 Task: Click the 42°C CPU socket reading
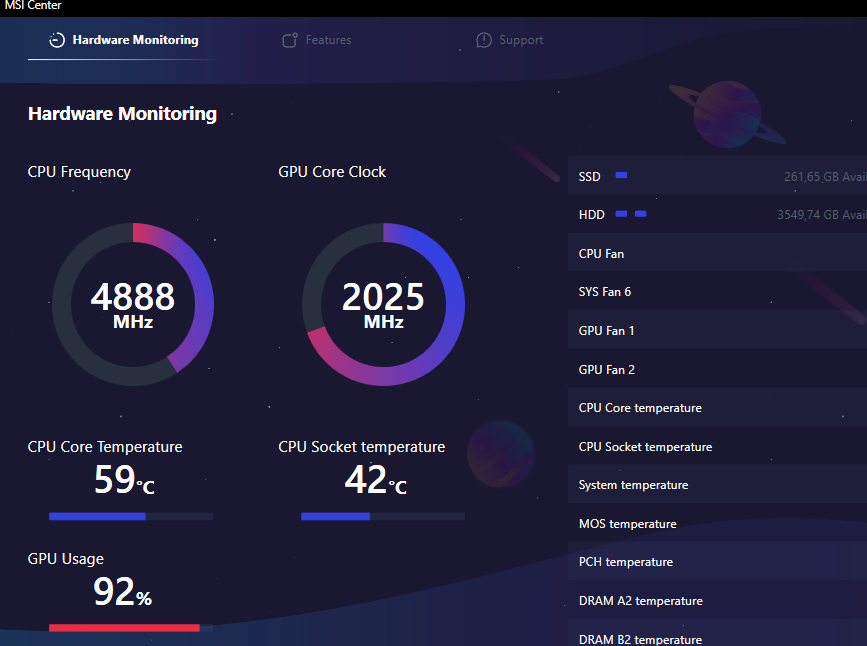(x=375, y=479)
